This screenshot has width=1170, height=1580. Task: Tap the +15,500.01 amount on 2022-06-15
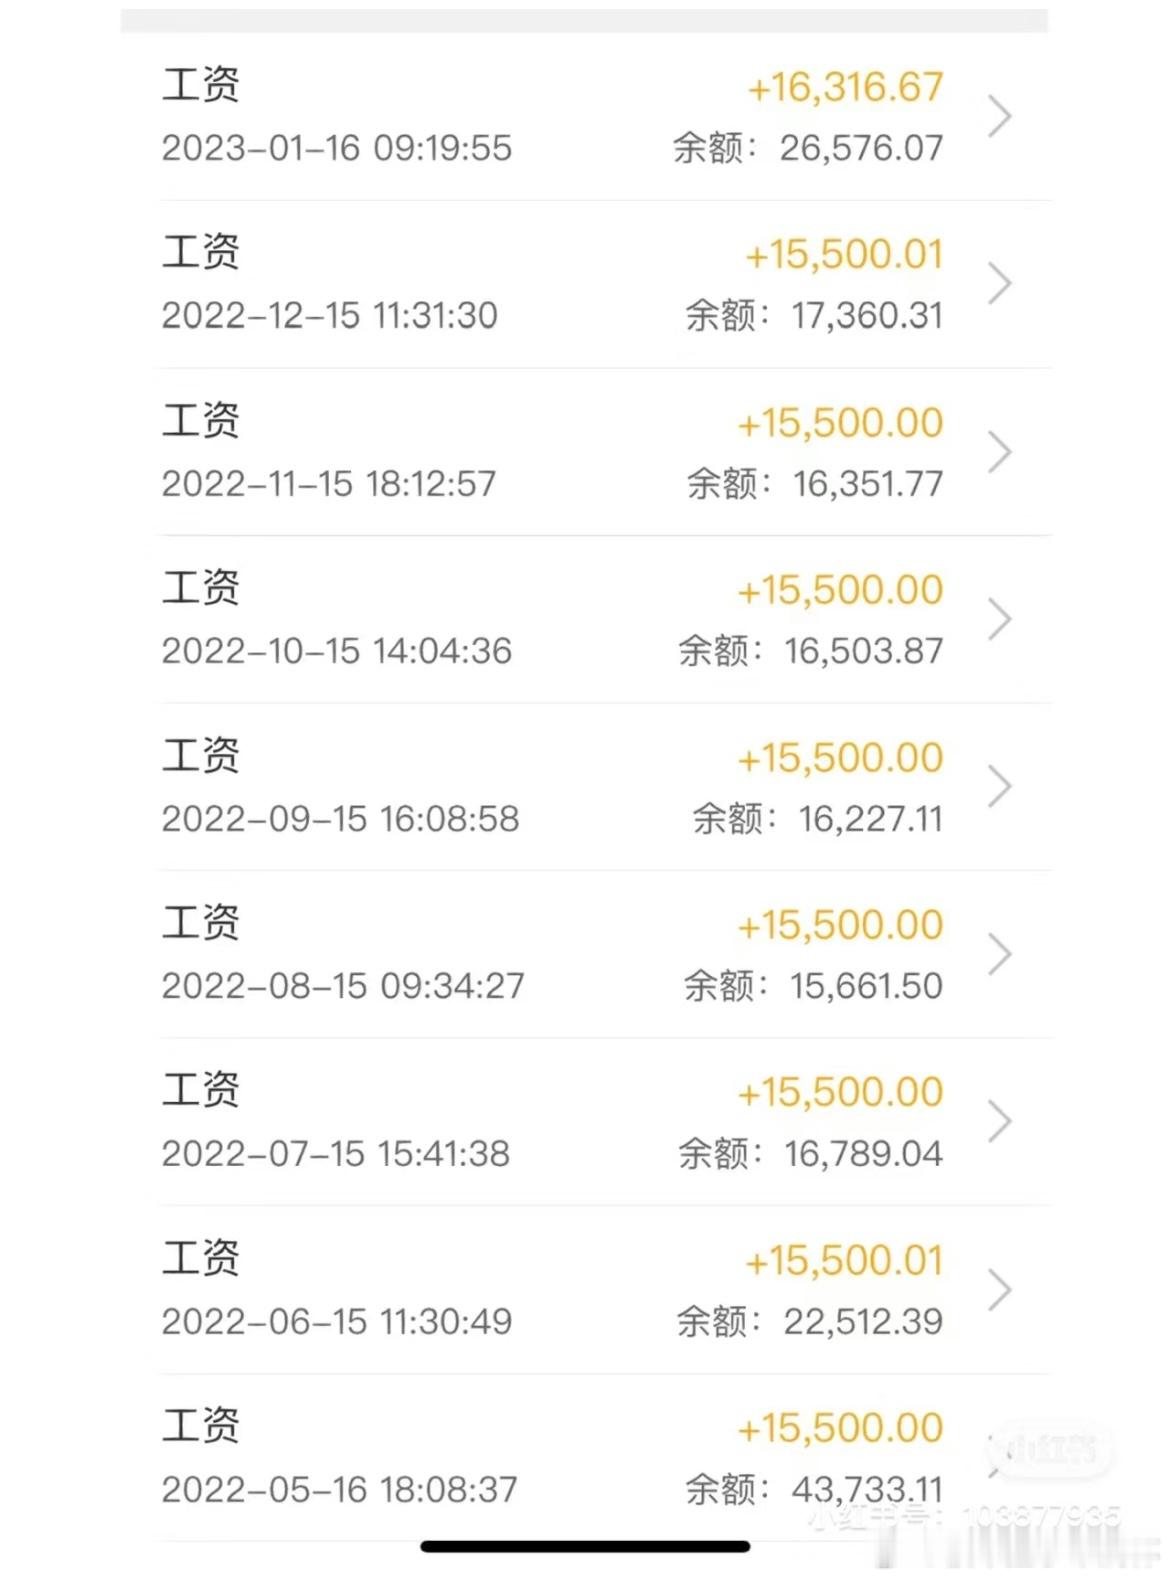point(844,1261)
